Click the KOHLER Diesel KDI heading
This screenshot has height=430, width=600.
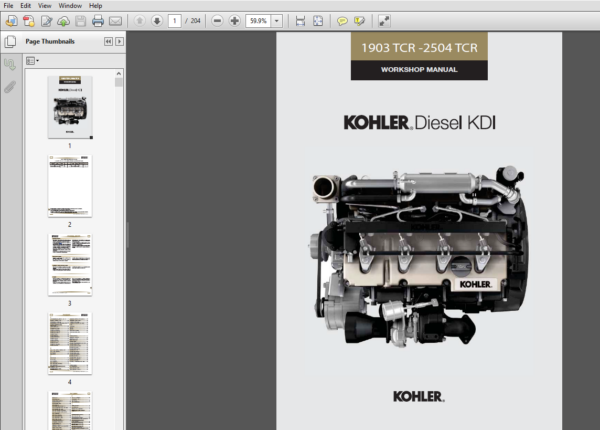coord(419,123)
